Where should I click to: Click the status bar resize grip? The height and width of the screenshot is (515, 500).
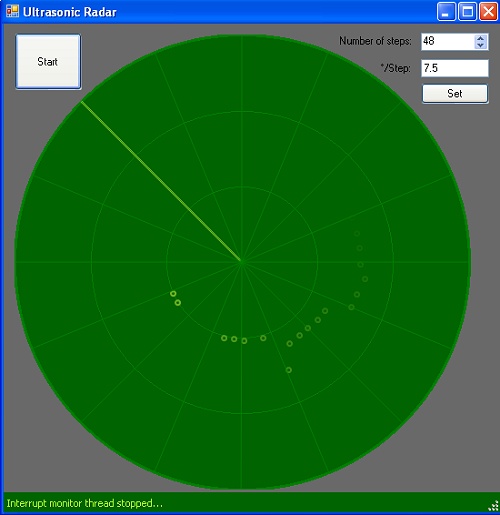click(493, 506)
